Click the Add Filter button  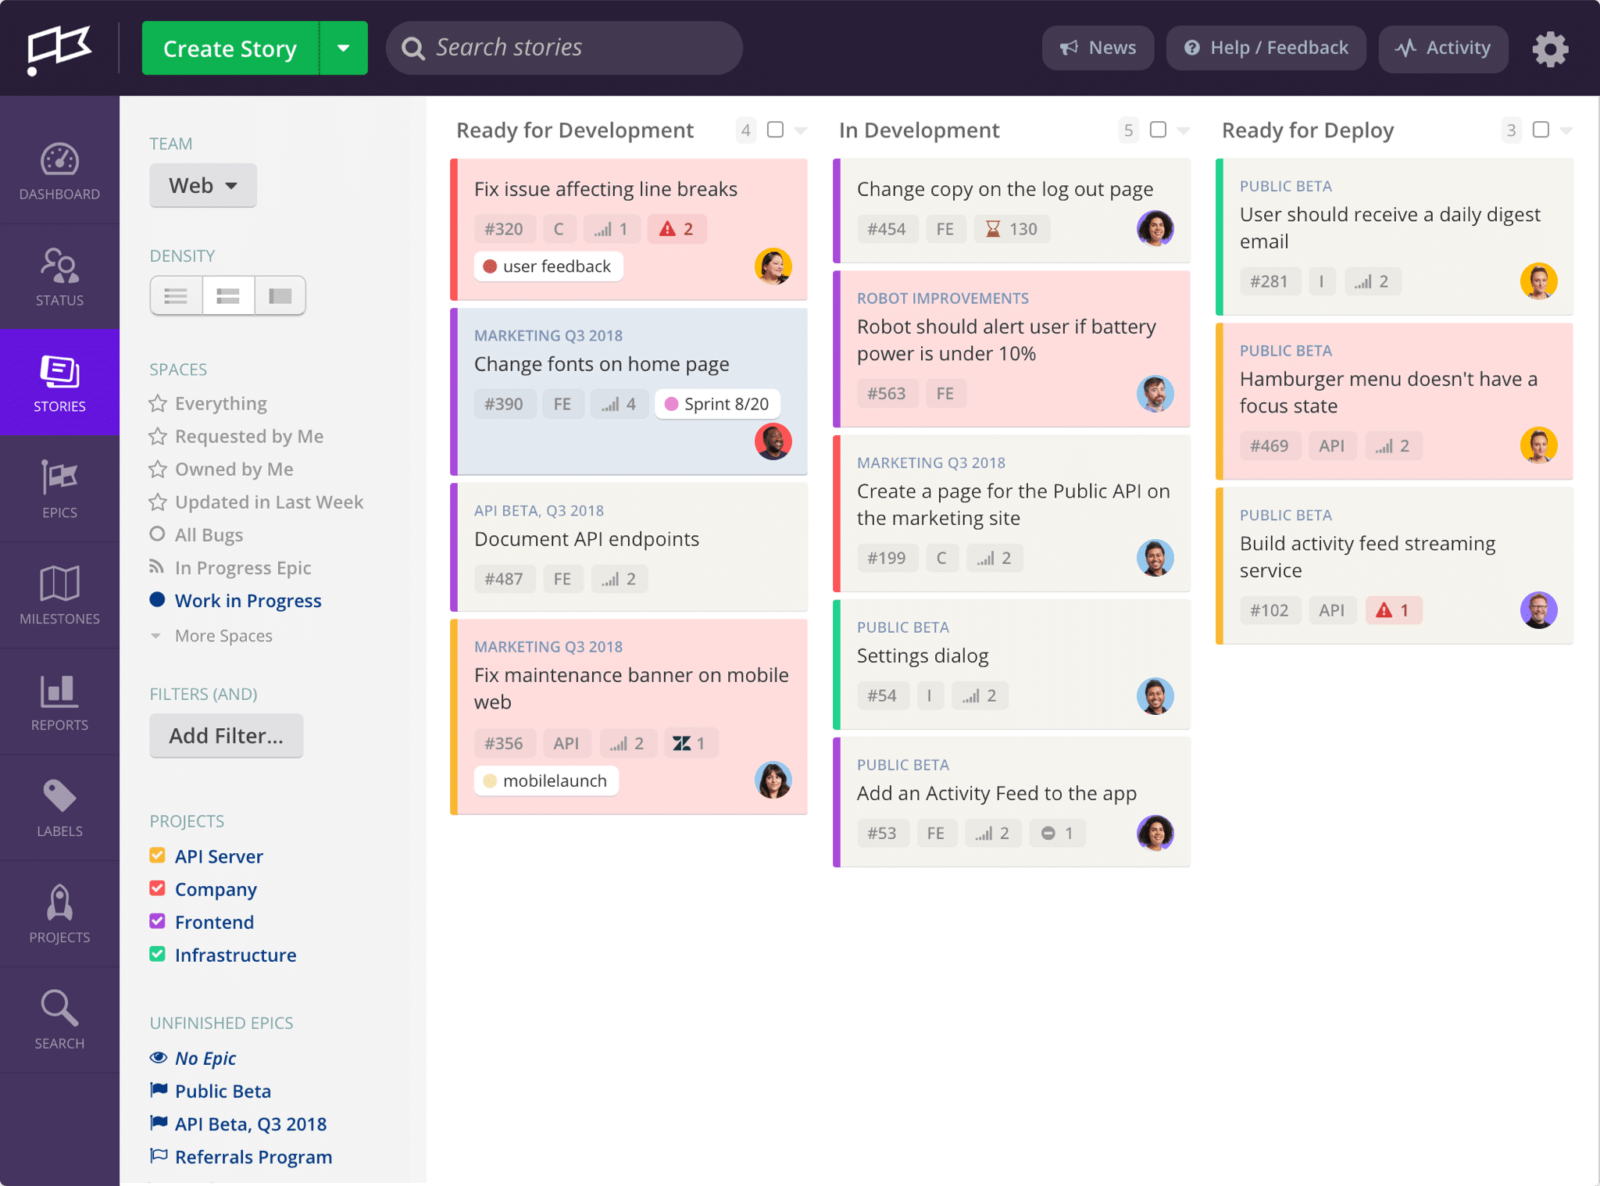[x=226, y=735]
